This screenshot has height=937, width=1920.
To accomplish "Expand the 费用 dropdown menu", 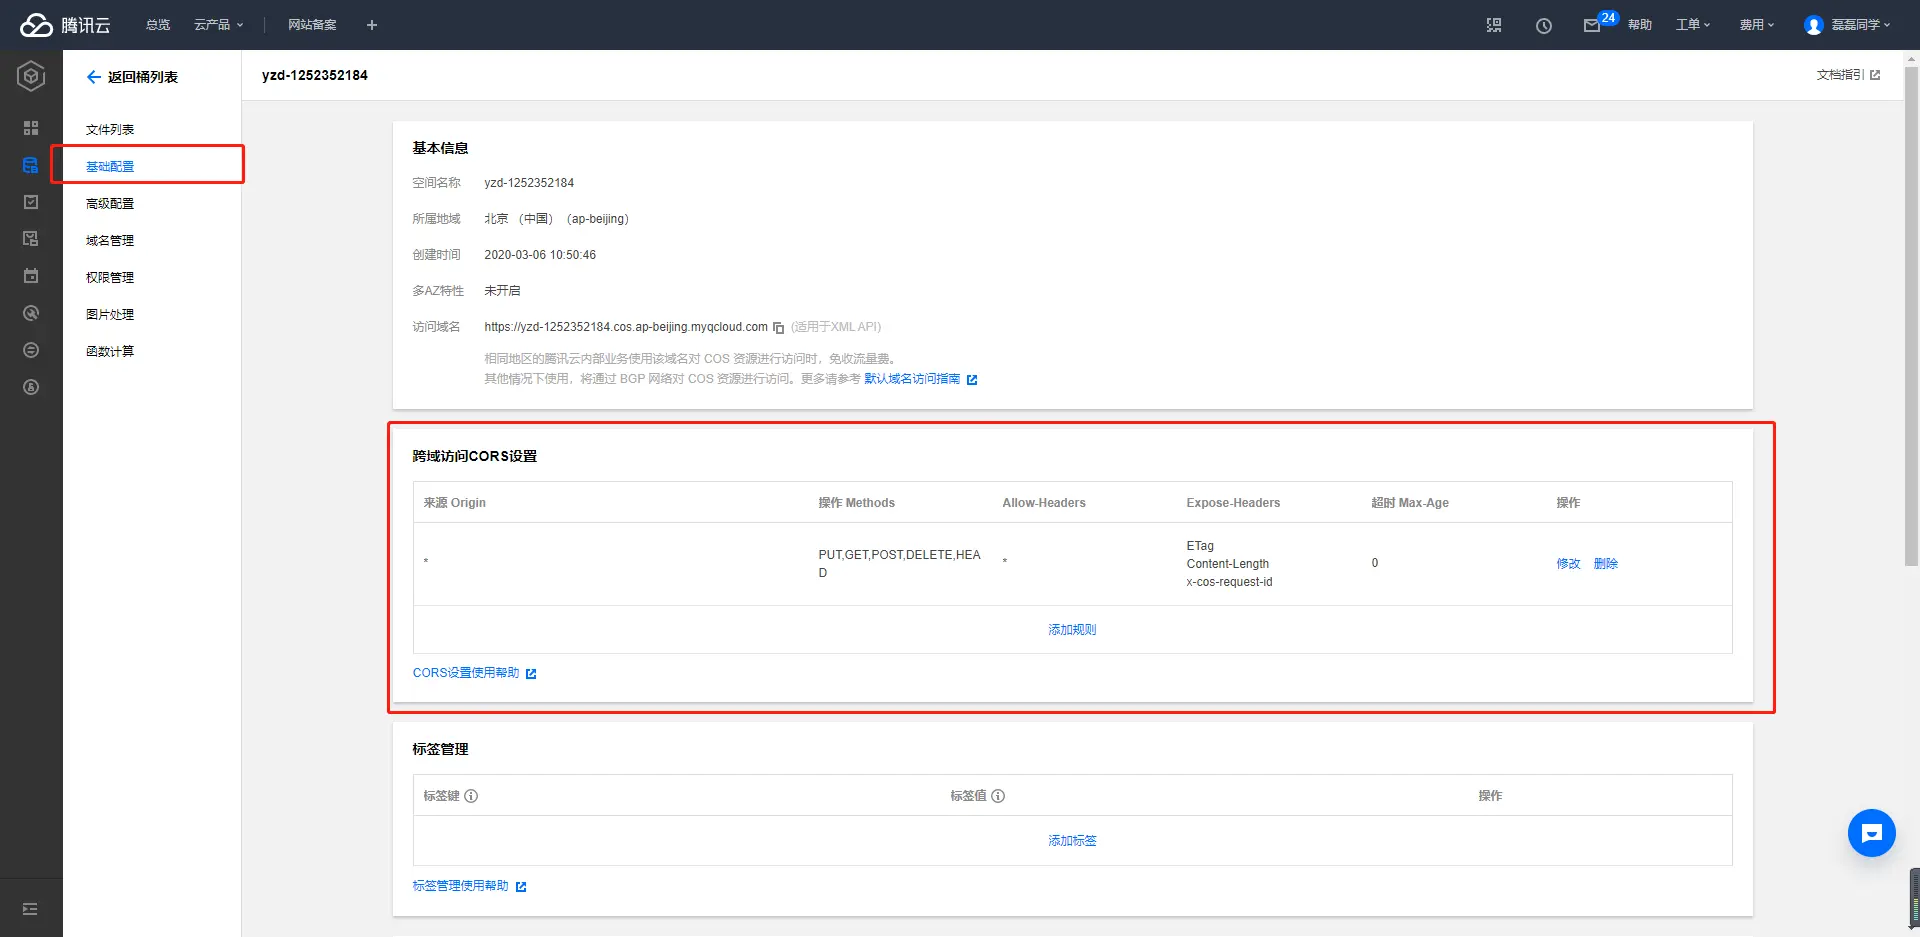I will pyautogui.click(x=1756, y=25).
